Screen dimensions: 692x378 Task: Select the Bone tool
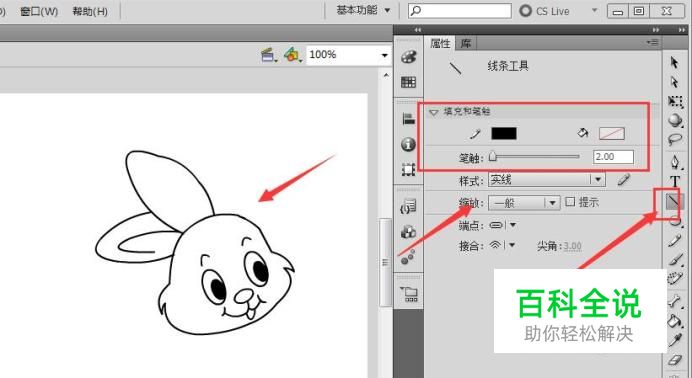point(675,301)
